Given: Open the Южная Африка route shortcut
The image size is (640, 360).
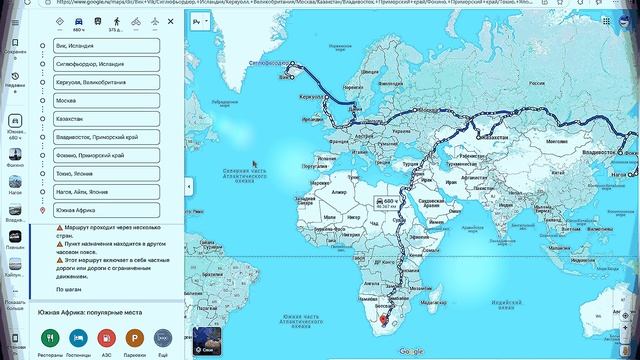Looking at the screenshot, I should point(15,127).
